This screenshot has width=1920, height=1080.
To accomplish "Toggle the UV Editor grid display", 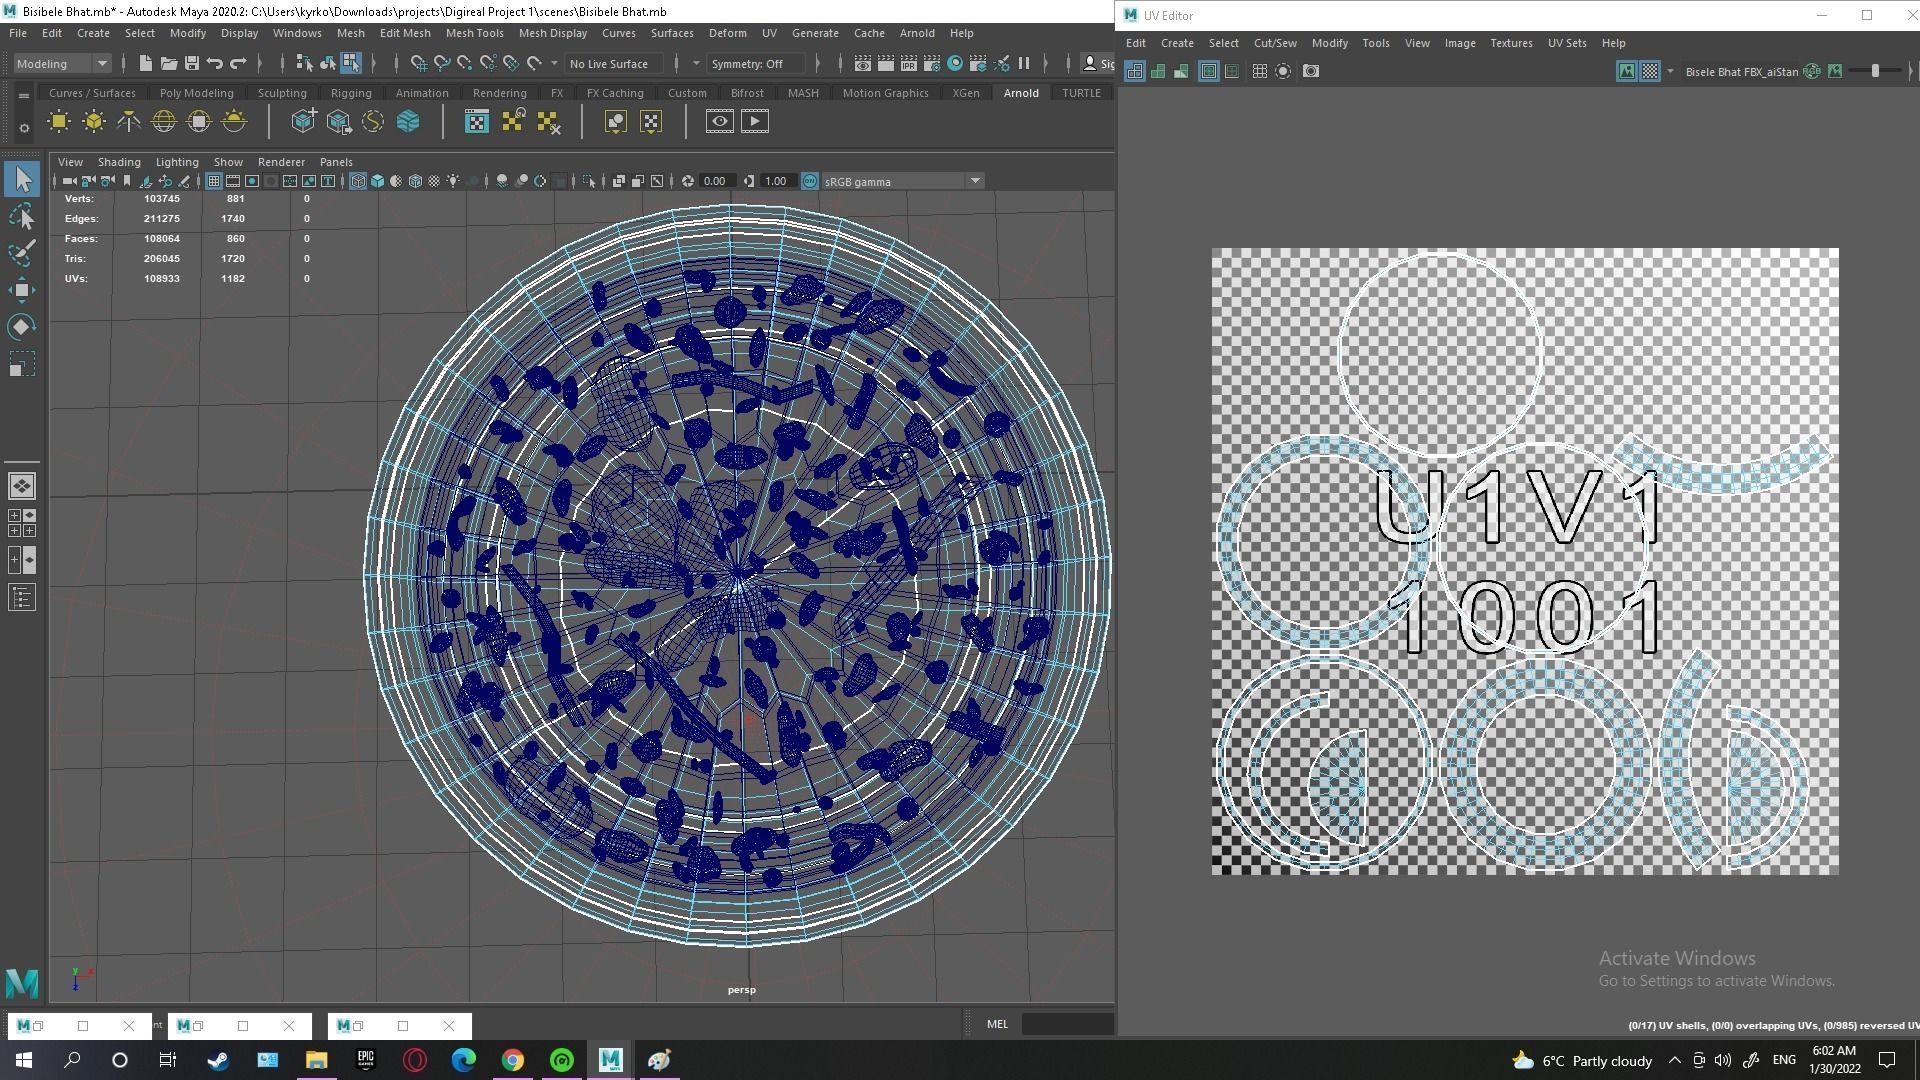I will click(x=1260, y=71).
